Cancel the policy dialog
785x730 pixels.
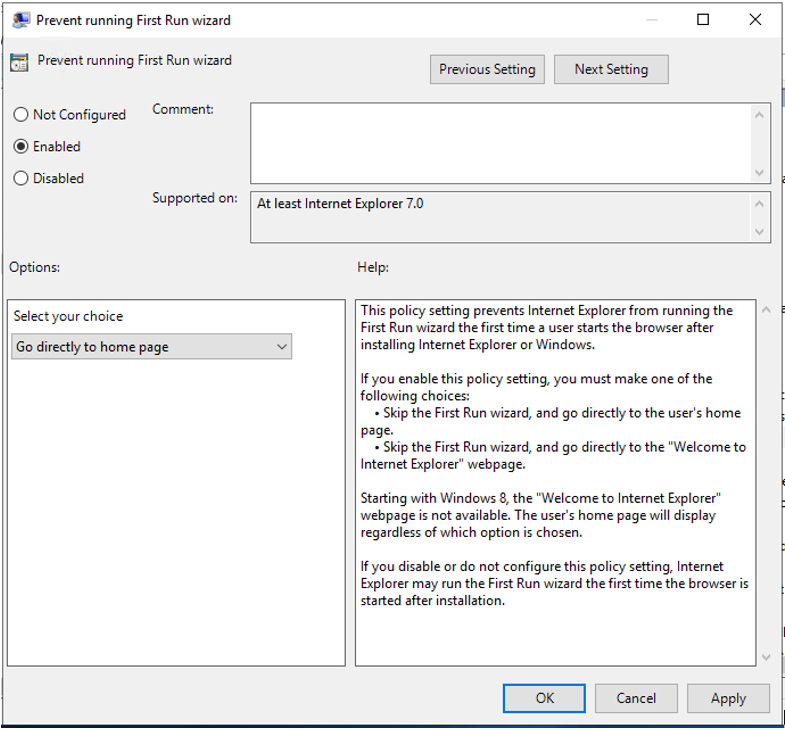(636, 698)
